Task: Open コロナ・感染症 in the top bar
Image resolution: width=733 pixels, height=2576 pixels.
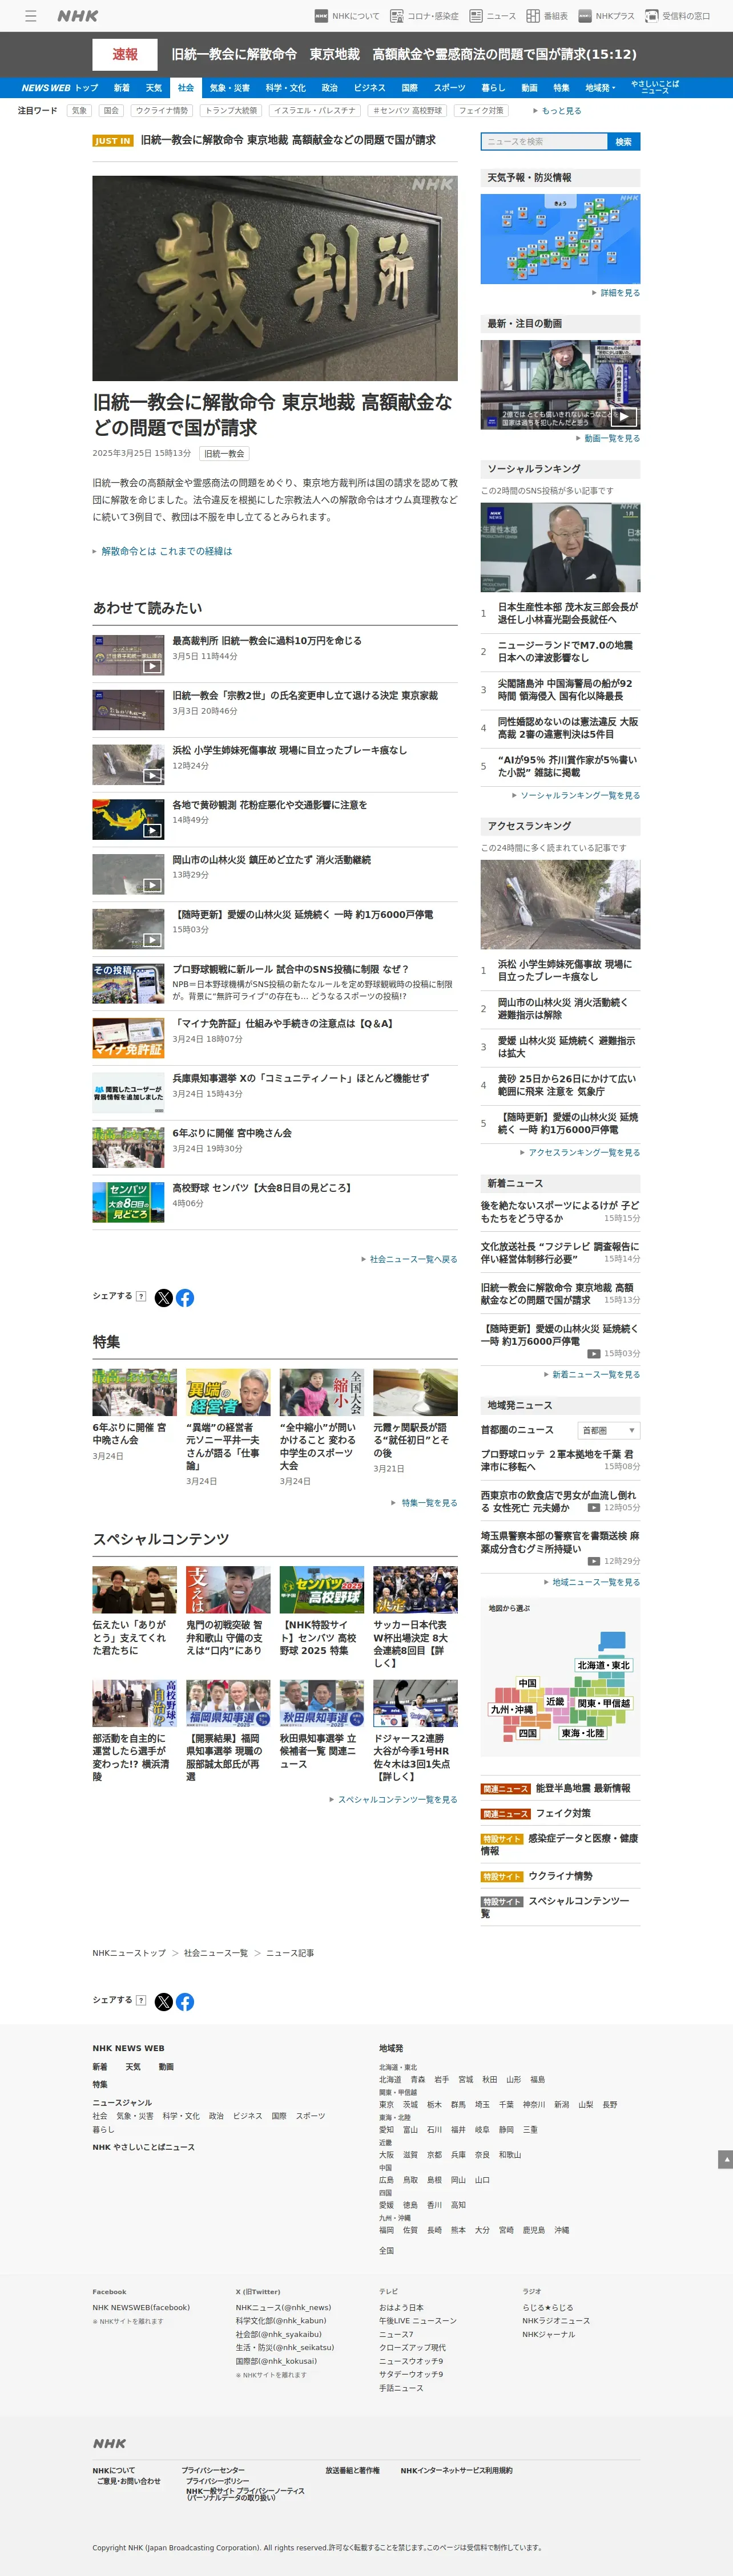Action: click(x=424, y=16)
